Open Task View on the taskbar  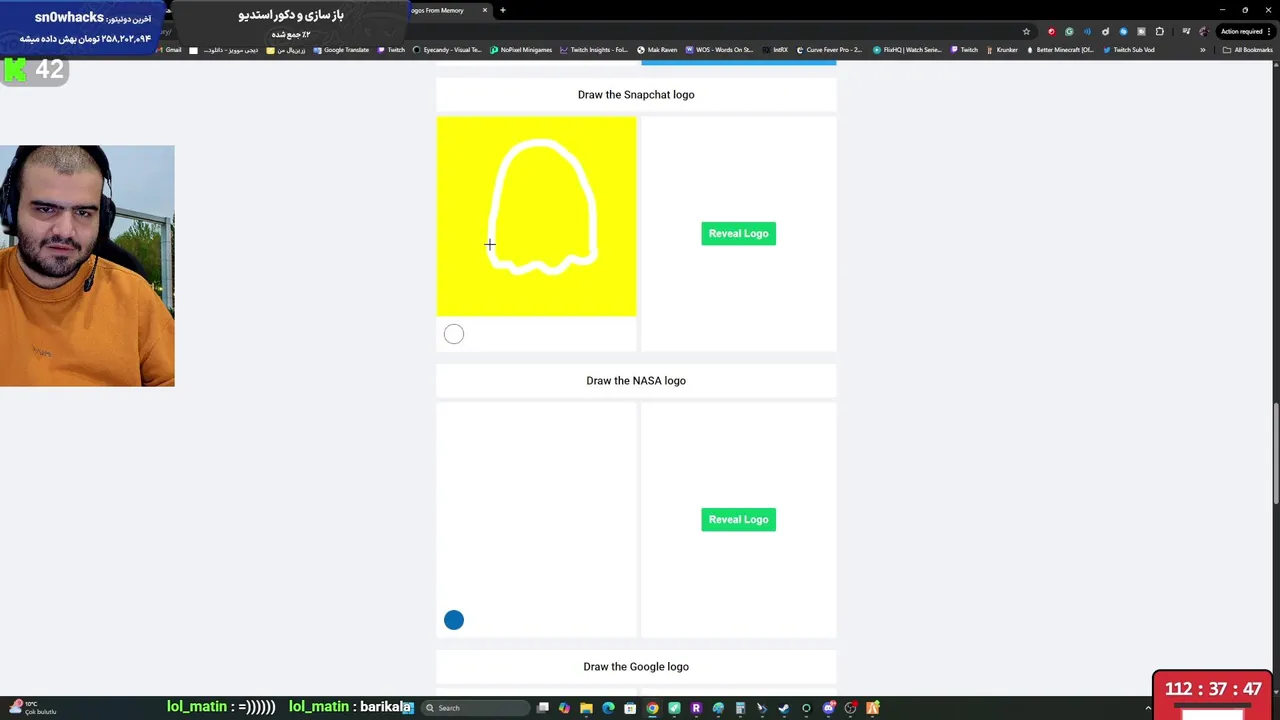tap(542, 708)
